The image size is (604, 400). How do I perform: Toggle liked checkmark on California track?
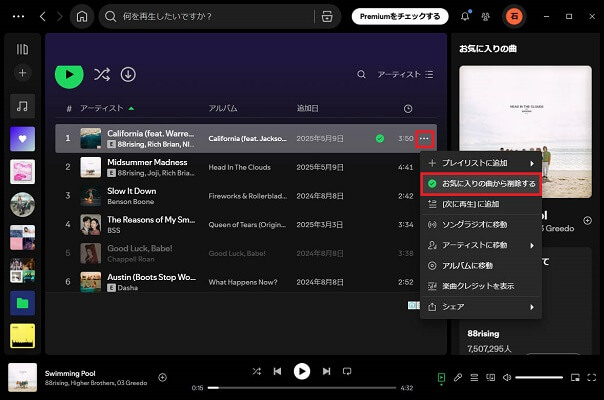click(380, 138)
